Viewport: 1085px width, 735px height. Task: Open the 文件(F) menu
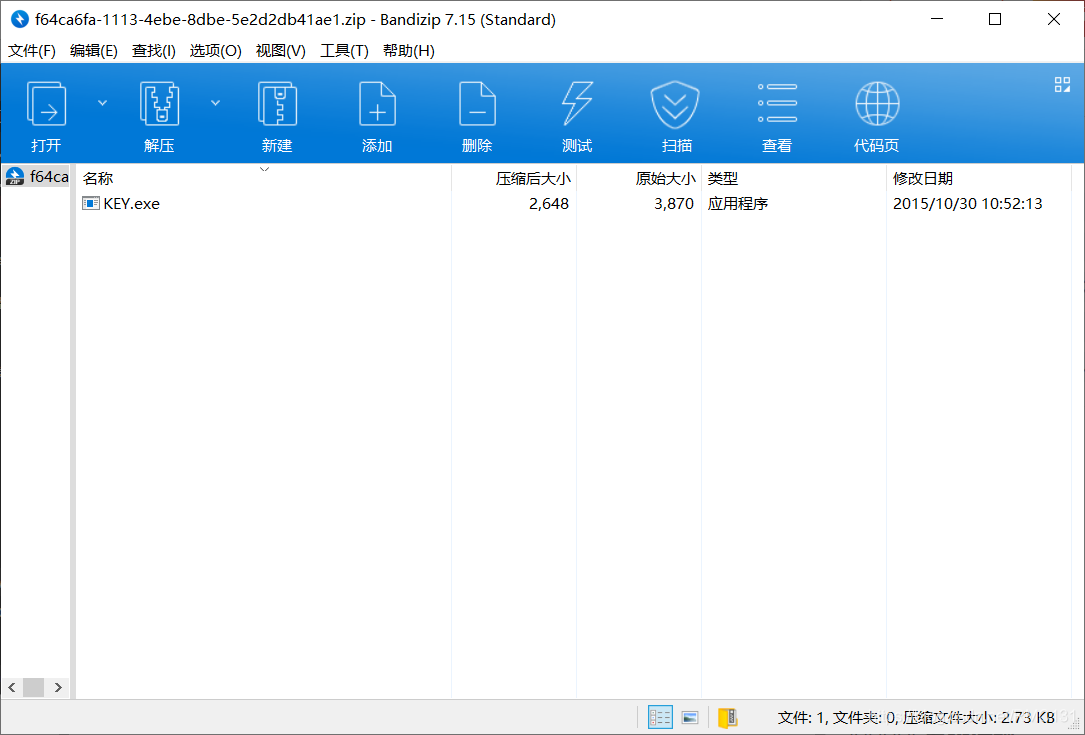point(32,51)
